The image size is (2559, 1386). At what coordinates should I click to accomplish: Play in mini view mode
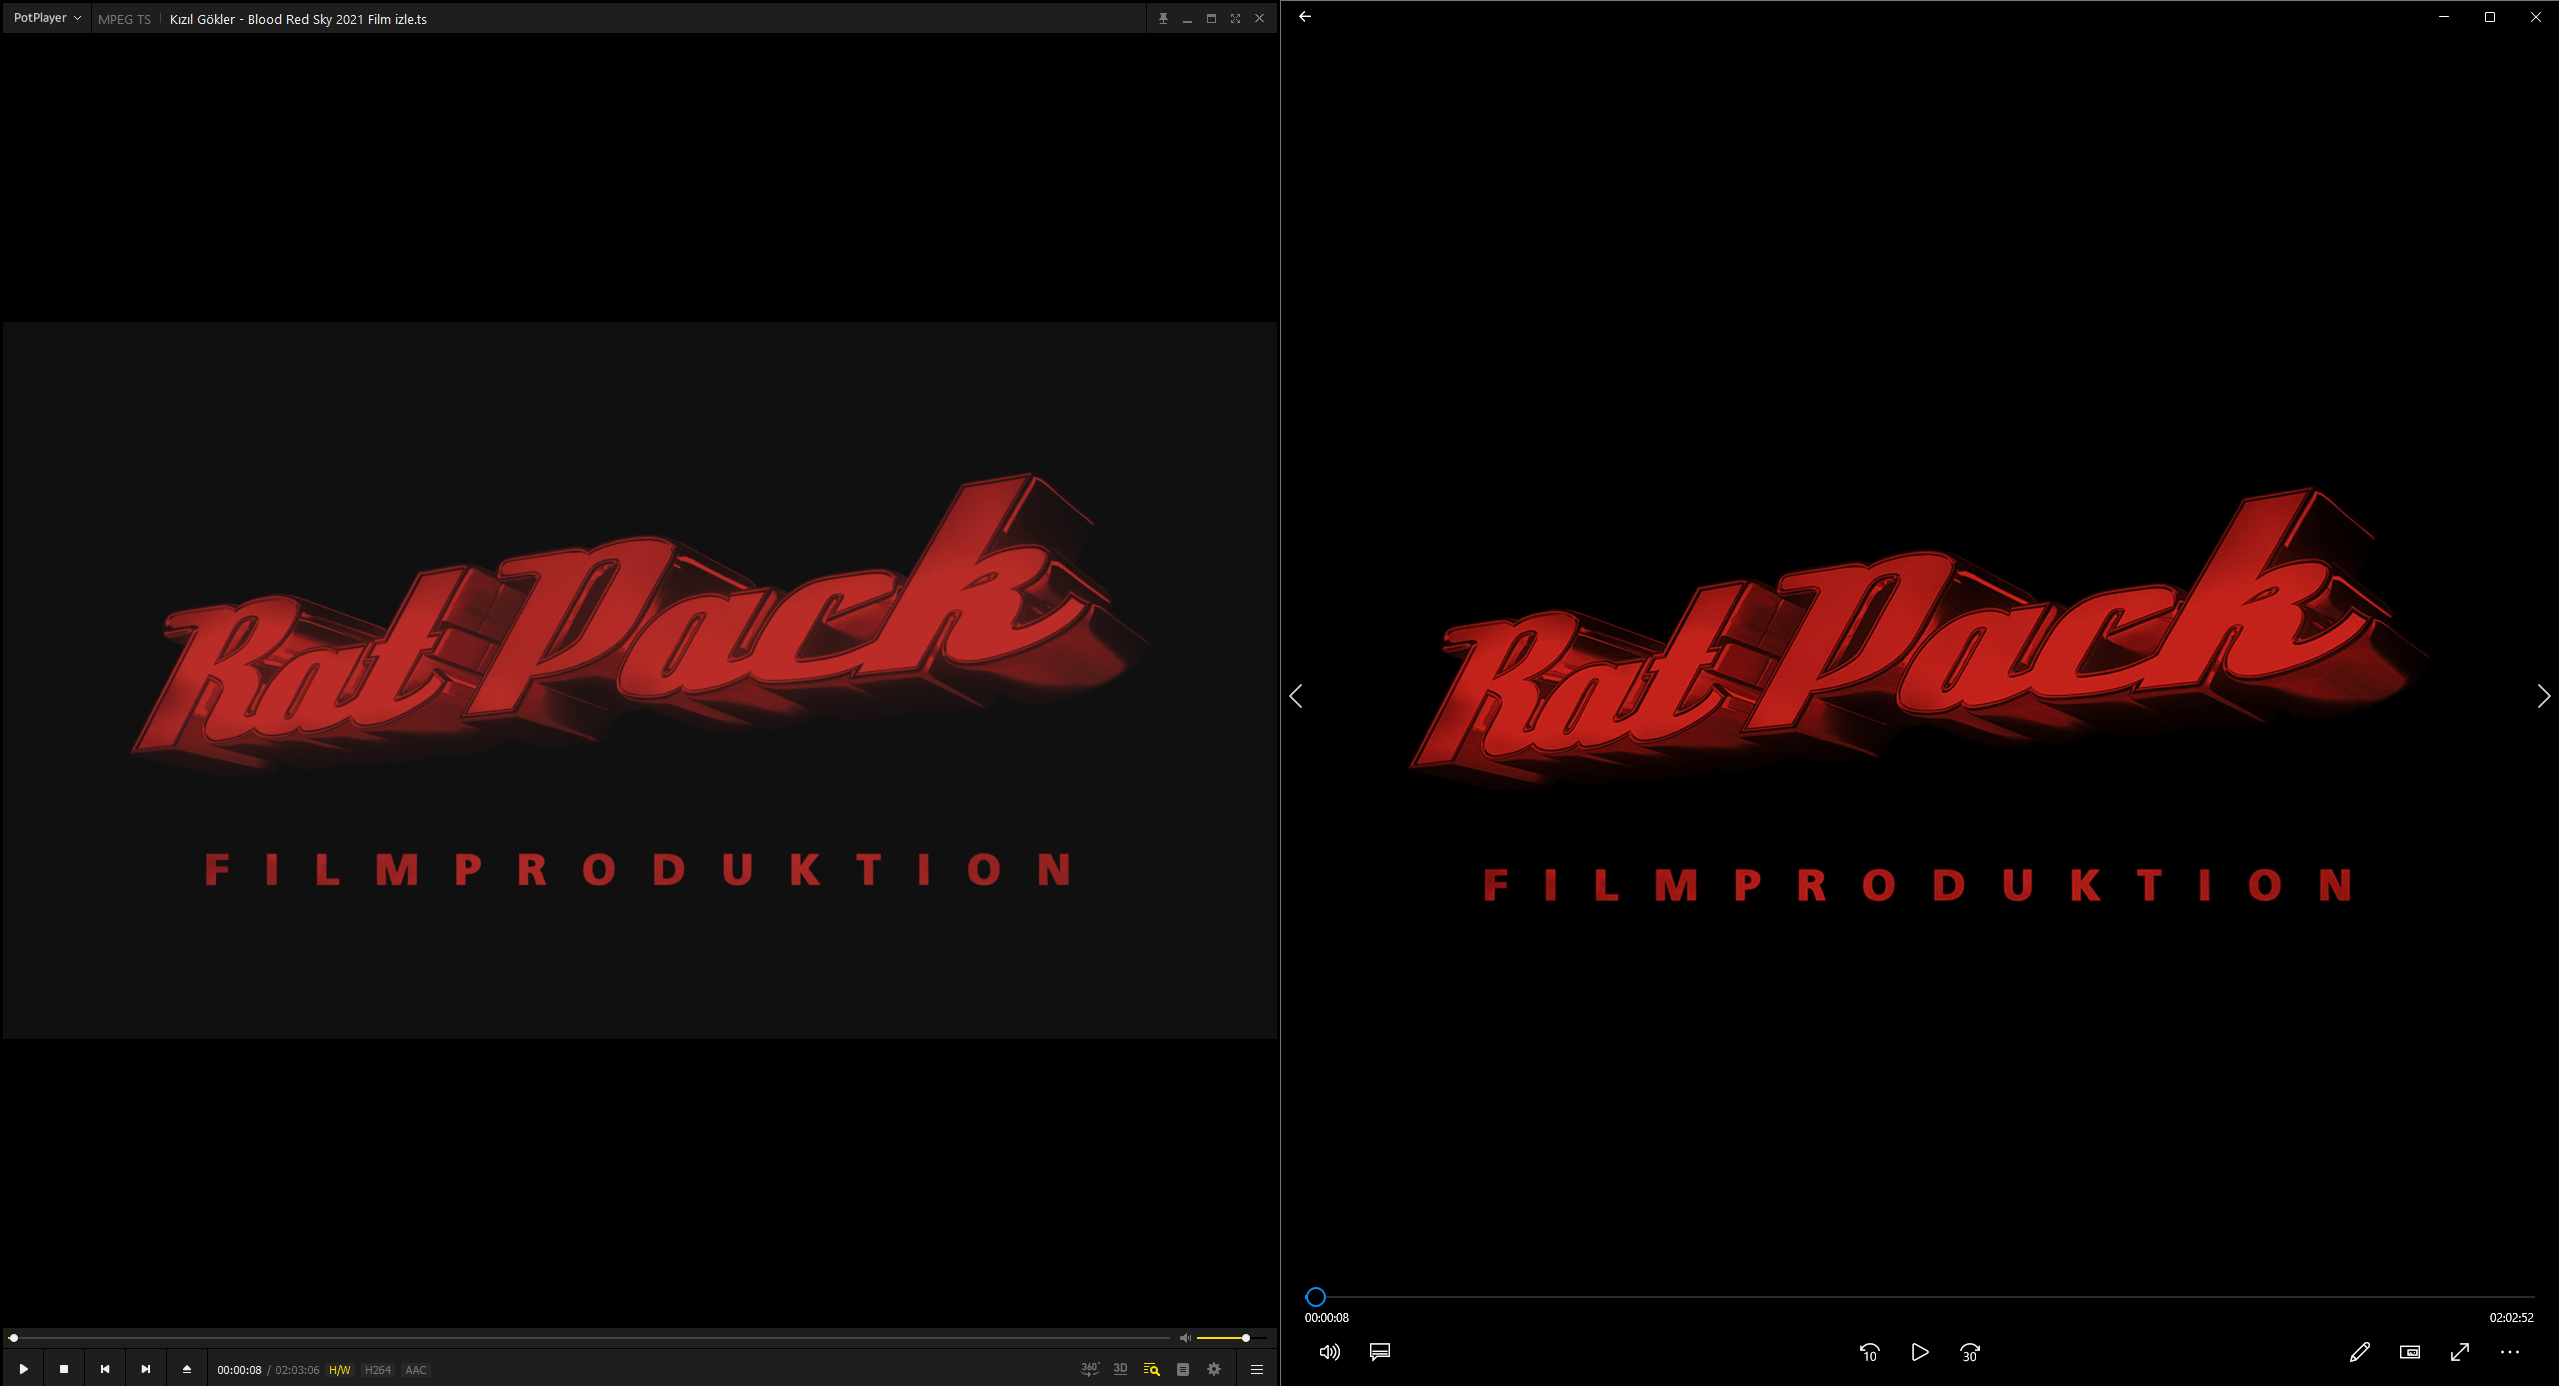2410,1352
